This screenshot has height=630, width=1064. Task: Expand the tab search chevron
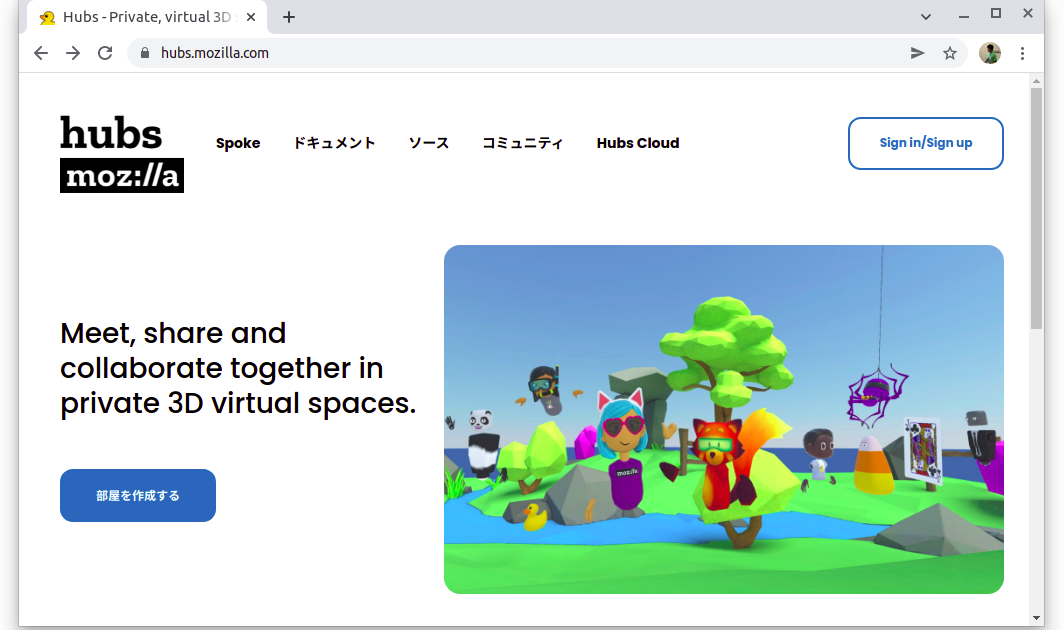(x=926, y=17)
